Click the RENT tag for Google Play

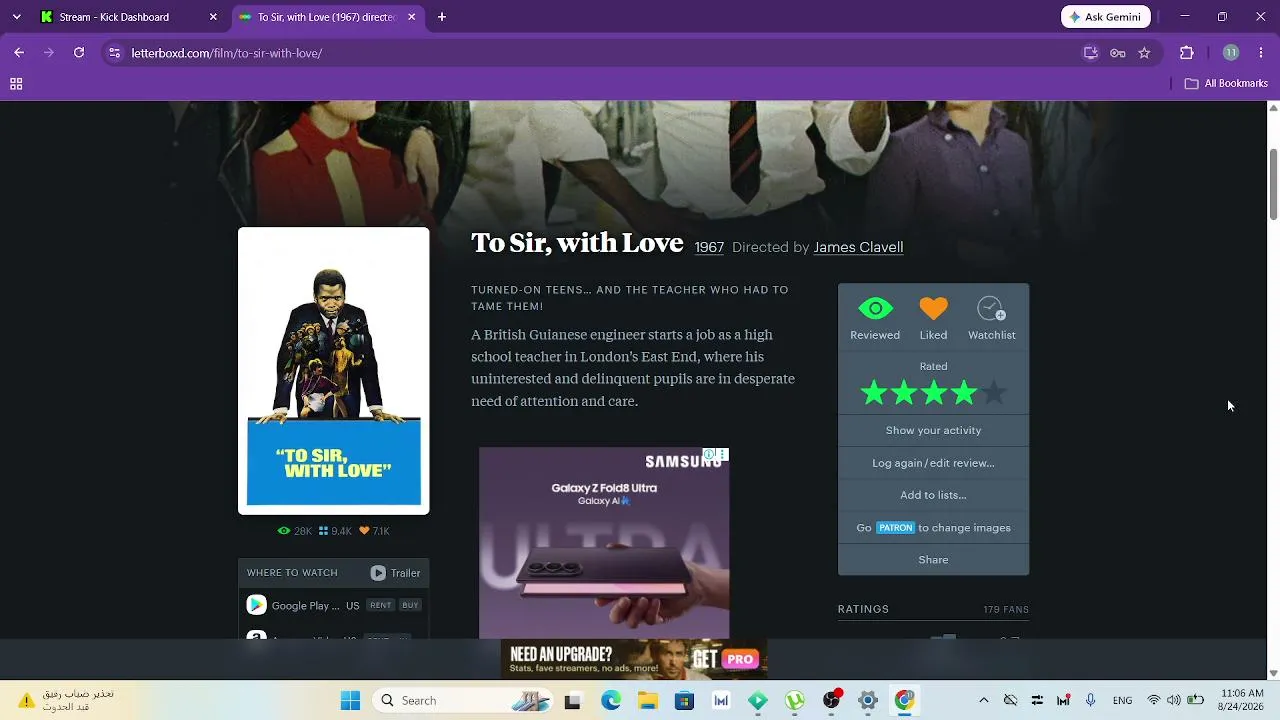point(380,605)
